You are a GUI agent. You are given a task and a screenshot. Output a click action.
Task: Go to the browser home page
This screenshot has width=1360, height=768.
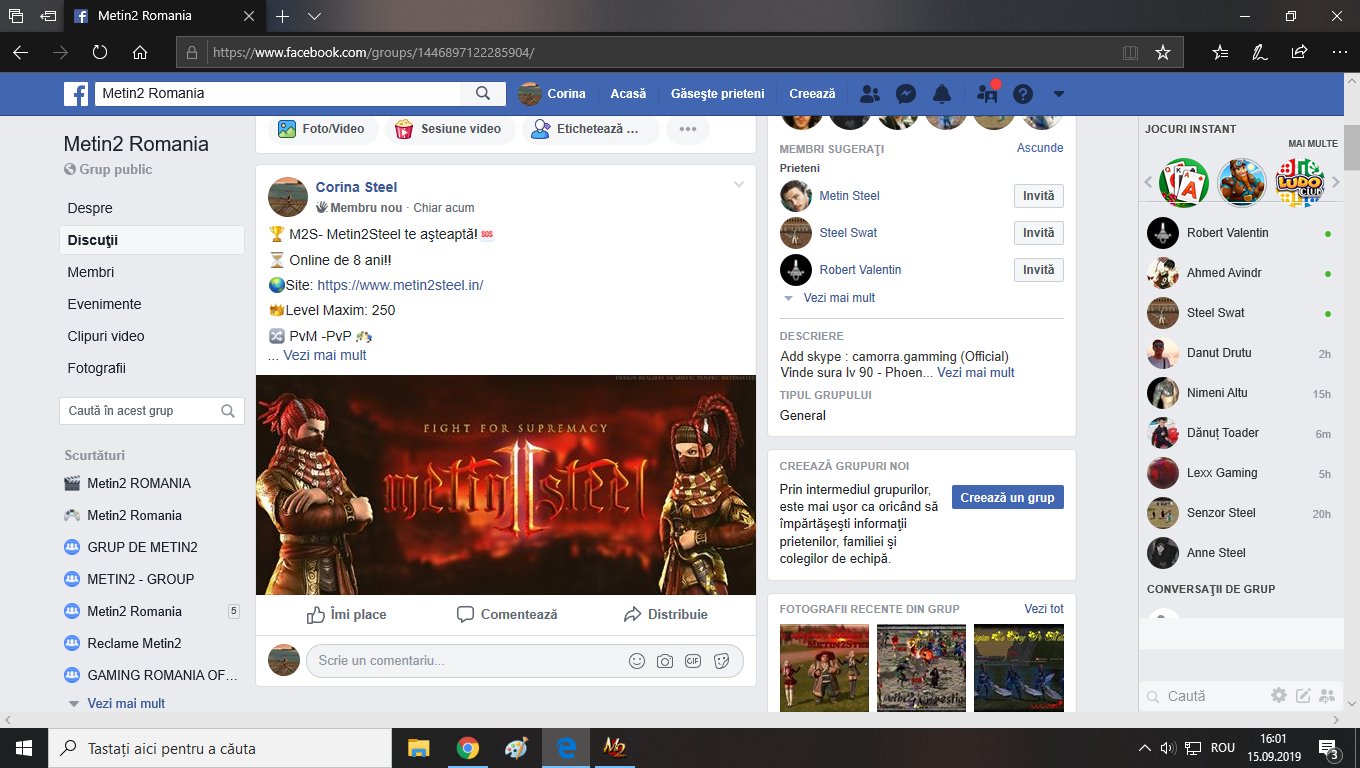pyautogui.click(x=140, y=52)
